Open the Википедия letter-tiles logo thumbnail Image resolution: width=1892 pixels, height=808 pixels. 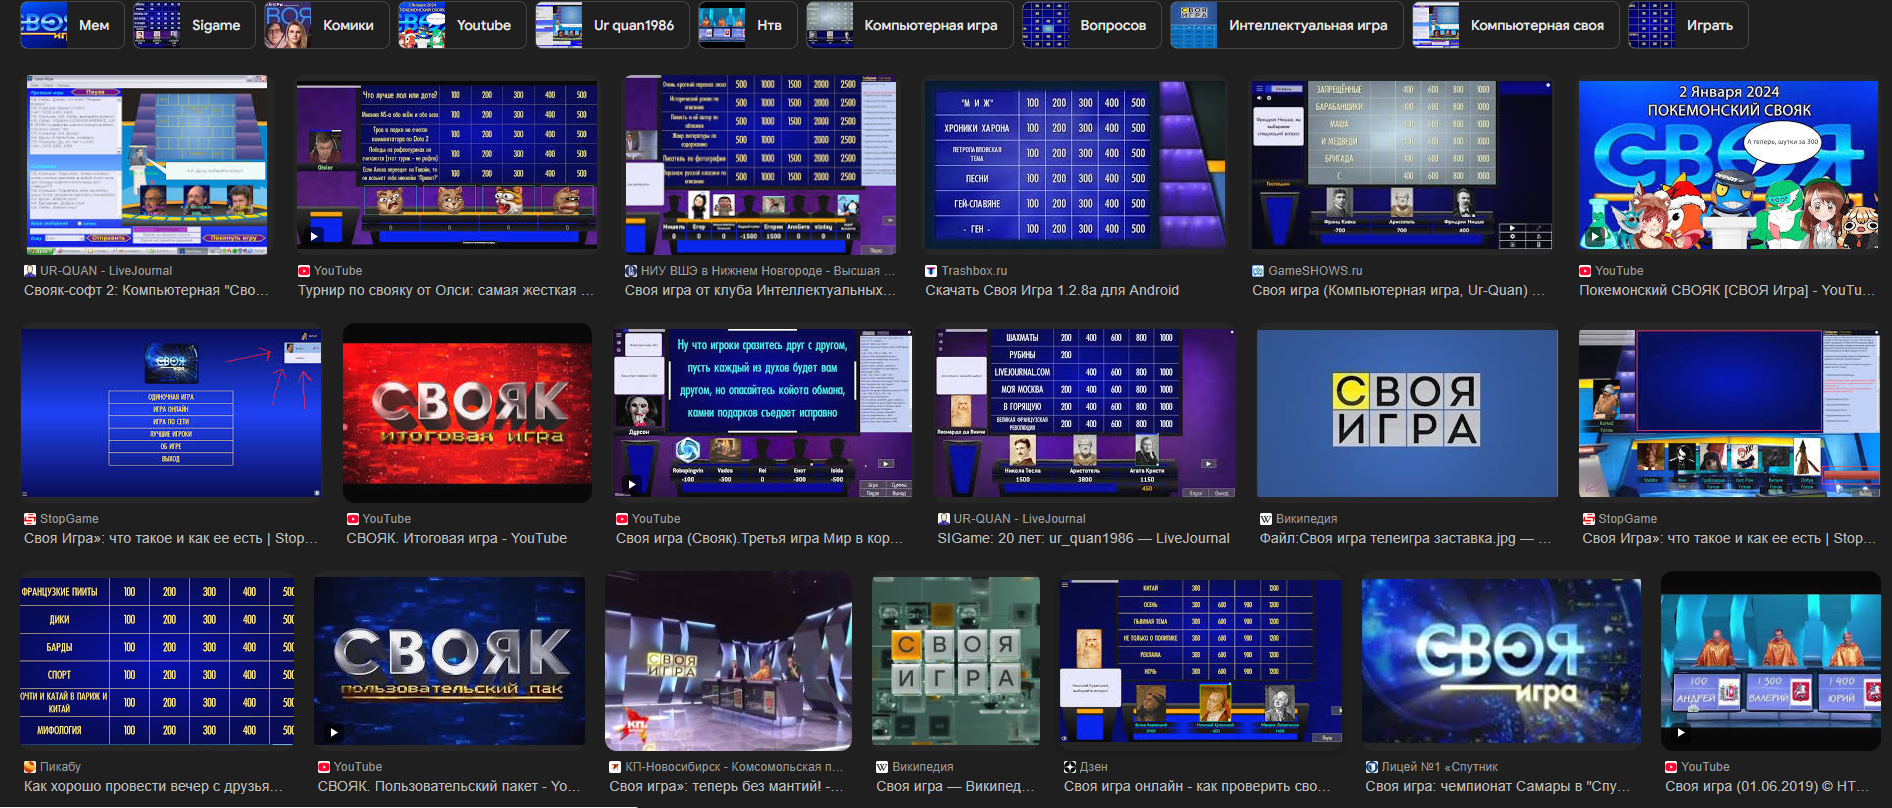click(956, 661)
